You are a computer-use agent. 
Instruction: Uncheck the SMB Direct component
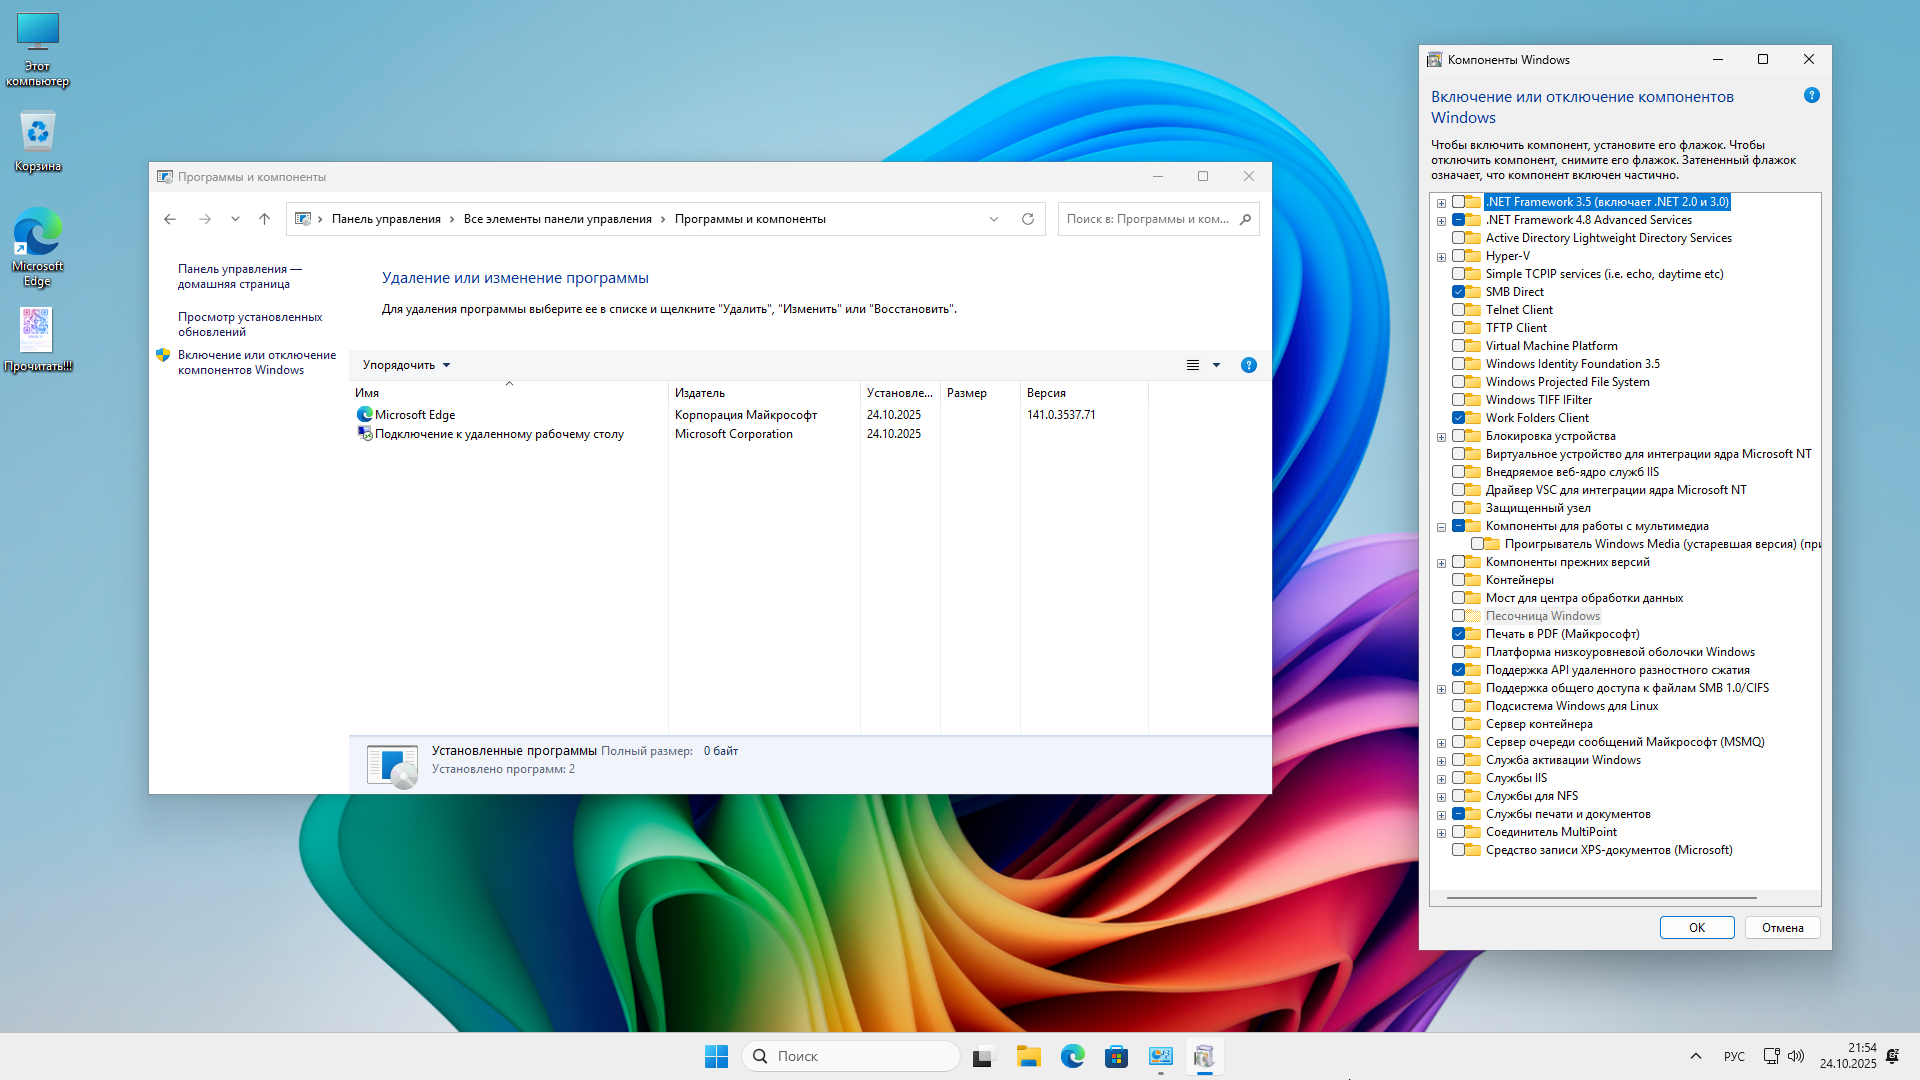pyautogui.click(x=1458, y=292)
